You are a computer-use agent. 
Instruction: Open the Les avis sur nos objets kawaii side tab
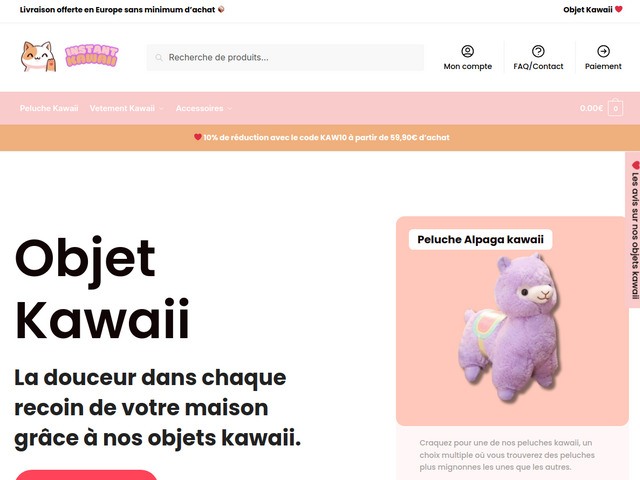coord(633,230)
